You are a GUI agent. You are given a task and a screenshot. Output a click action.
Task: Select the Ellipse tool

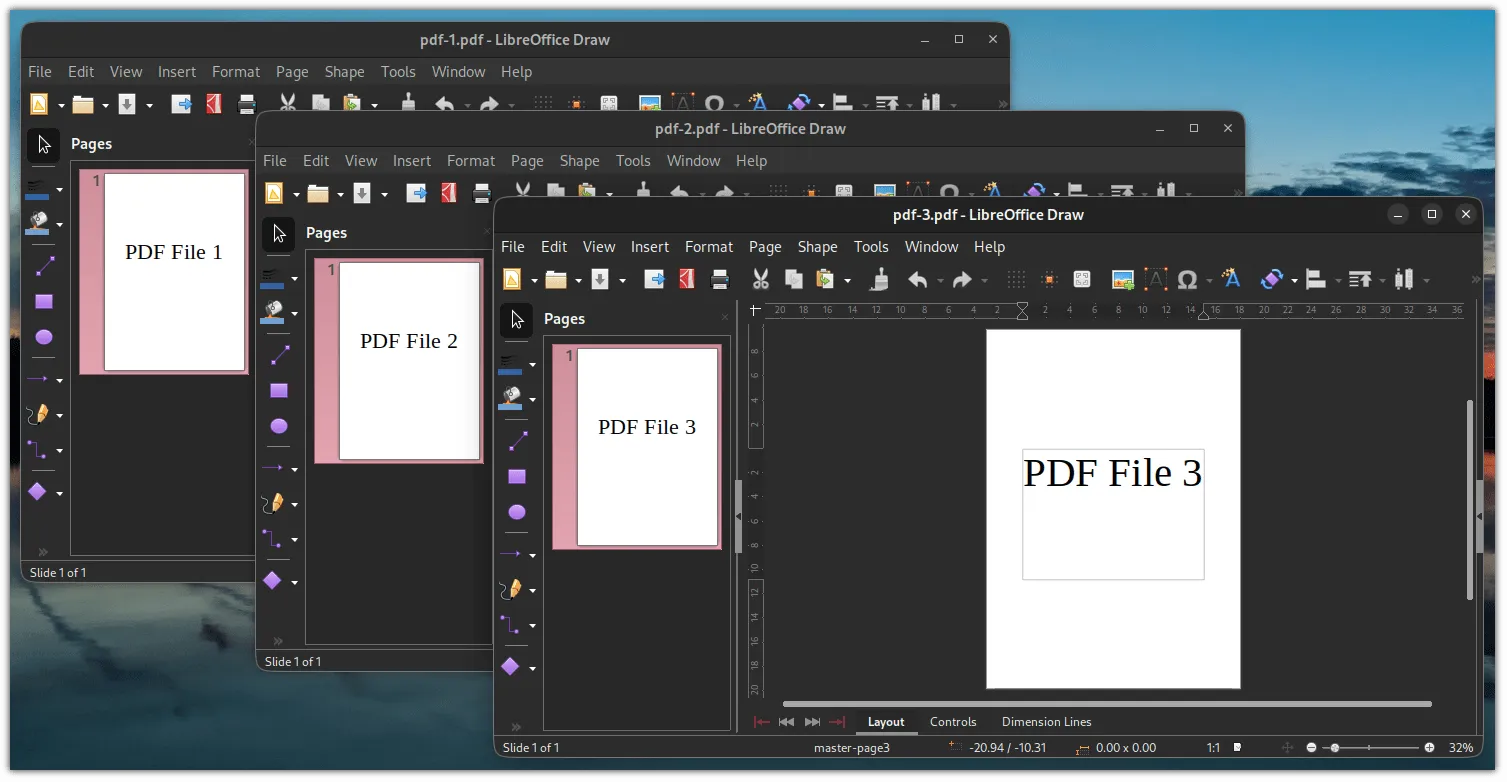click(x=517, y=512)
